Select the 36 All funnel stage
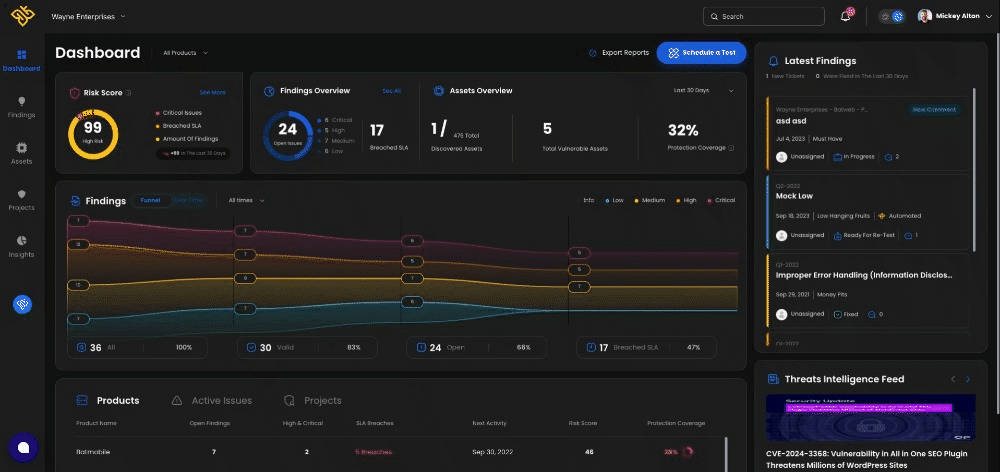 (137, 348)
